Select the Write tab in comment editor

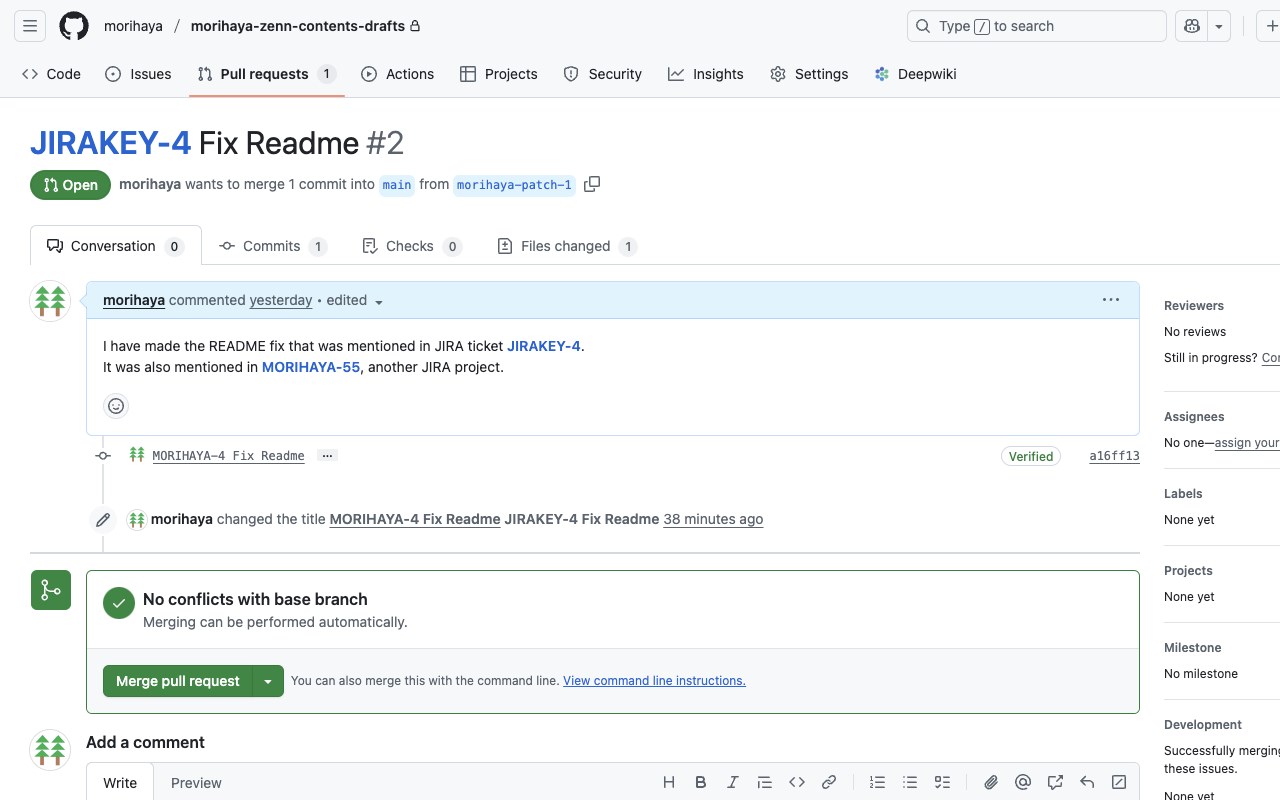[x=120, y=783]
